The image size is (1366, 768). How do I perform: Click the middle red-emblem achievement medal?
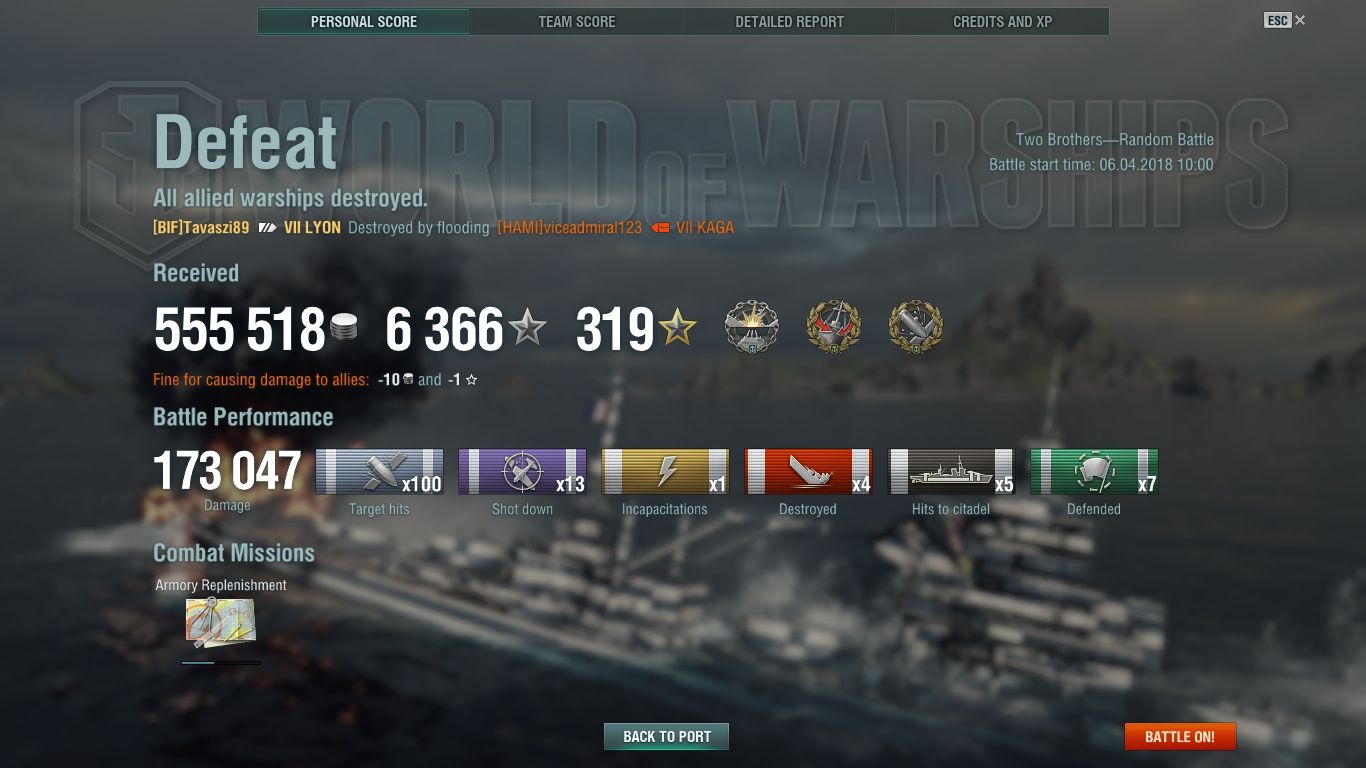(833, 327)
